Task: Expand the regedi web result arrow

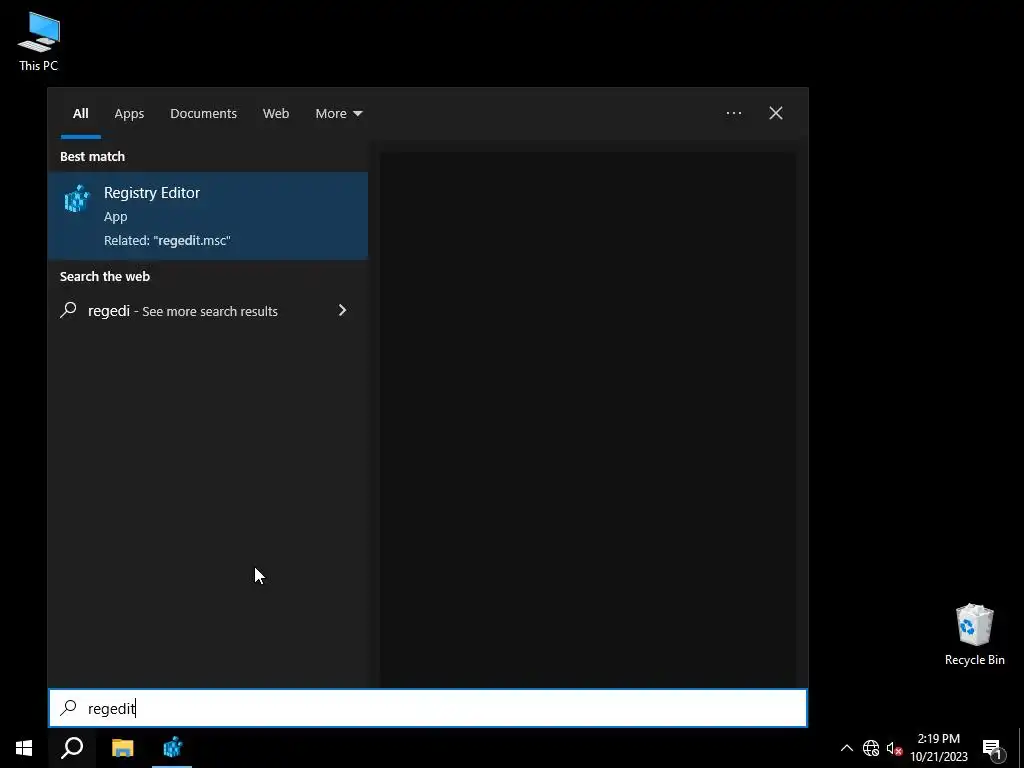Action: pyautogui.click(x=342, y=310)
